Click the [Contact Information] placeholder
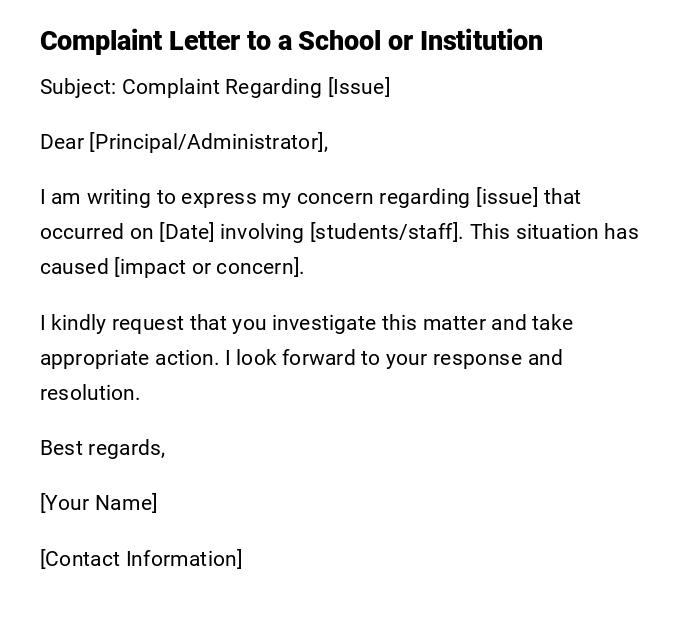The height and width of the screenshot is (621, 700). [141, 559]
